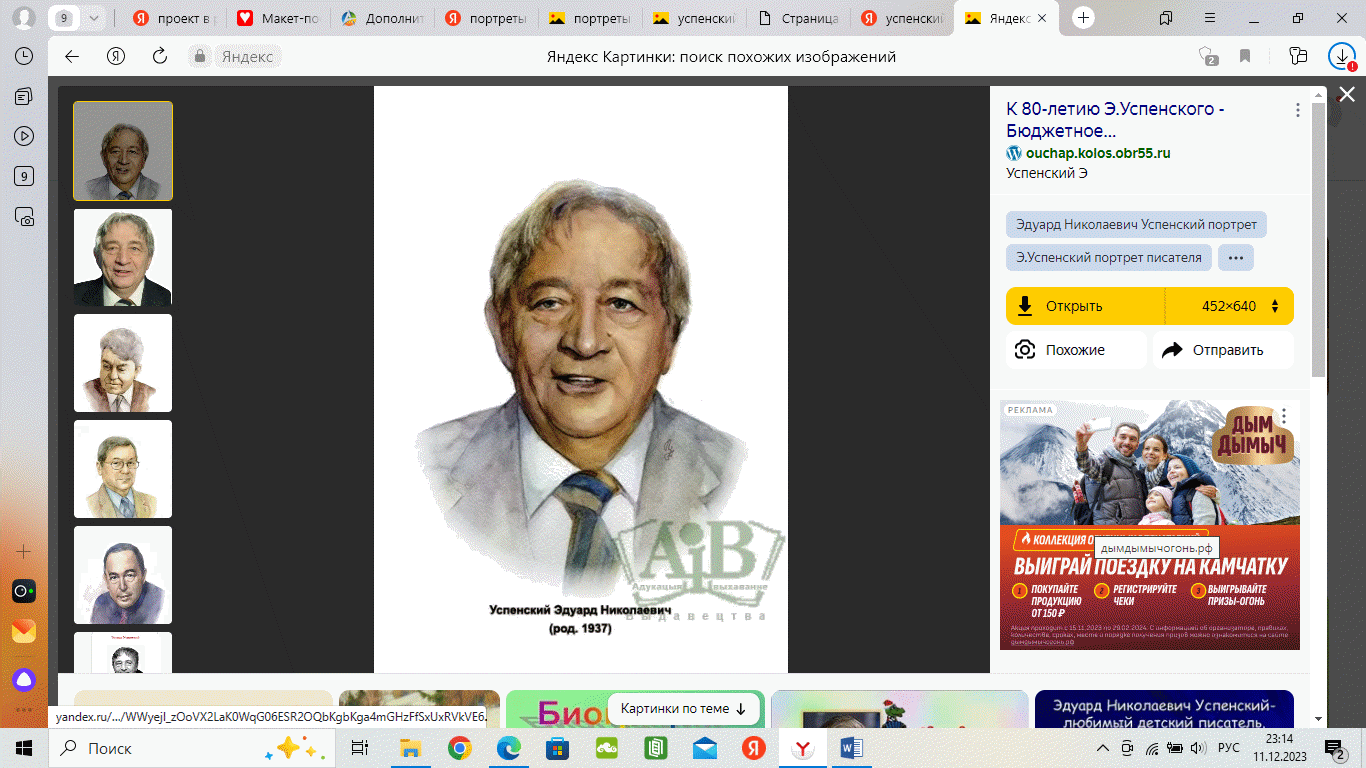This screenshot has height=768, width=1366.
Task: Reload the page with the refresh icon
Action: pos(159,56)
